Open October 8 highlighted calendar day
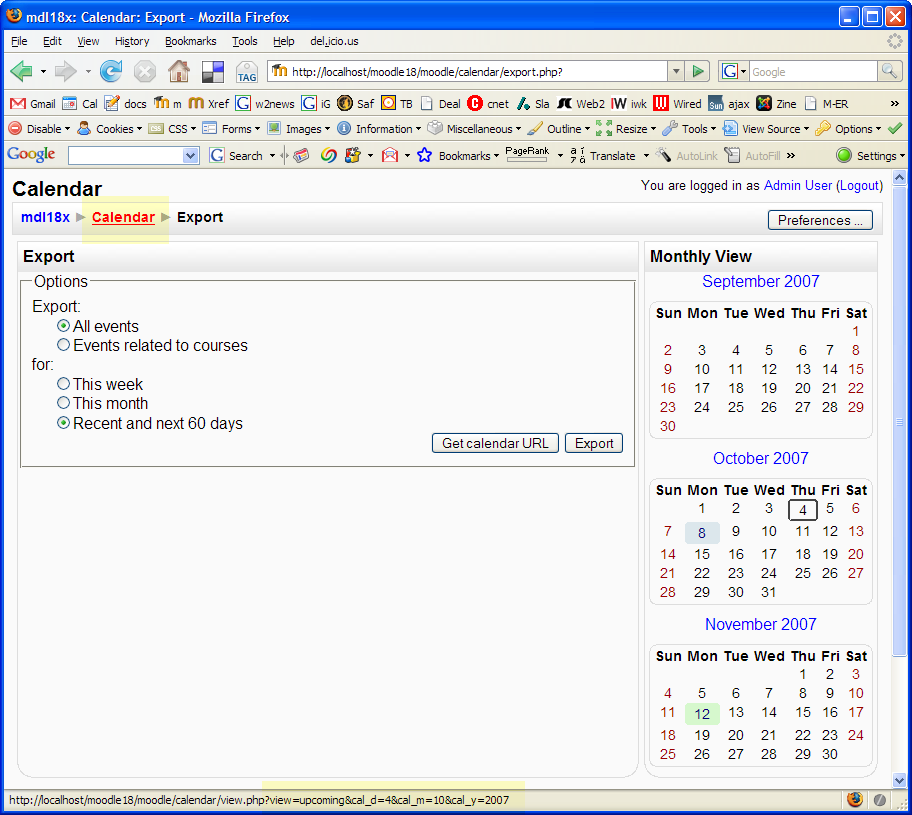This screenshot has width=912, height=815. pyautogui.click(x=702, y=532)
